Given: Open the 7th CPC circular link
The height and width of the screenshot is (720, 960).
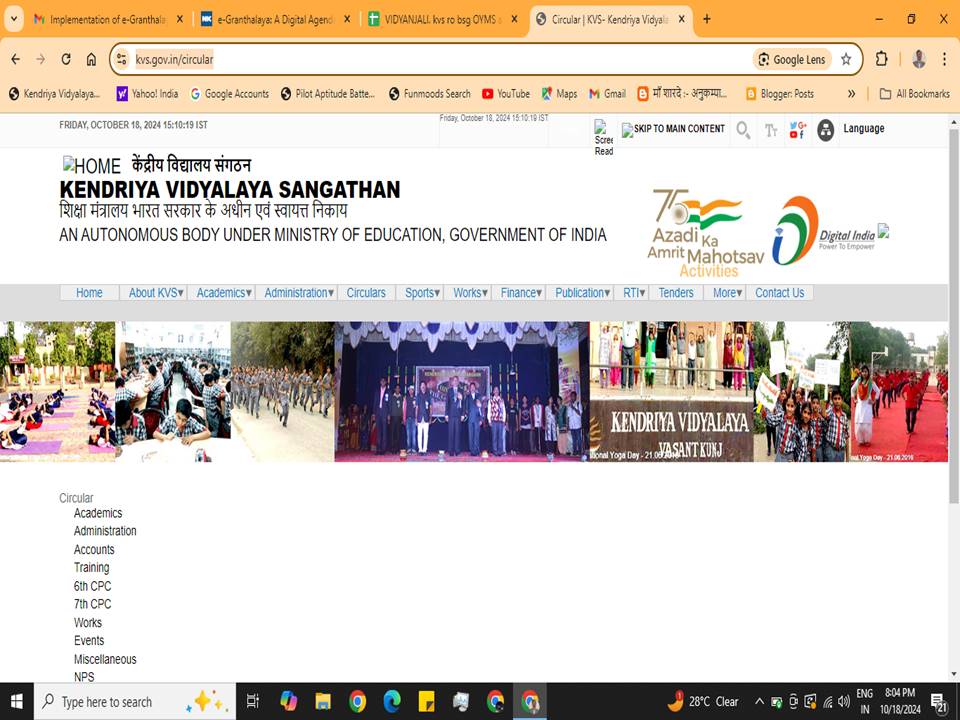Looking at the screenshot, I should 92,604.
